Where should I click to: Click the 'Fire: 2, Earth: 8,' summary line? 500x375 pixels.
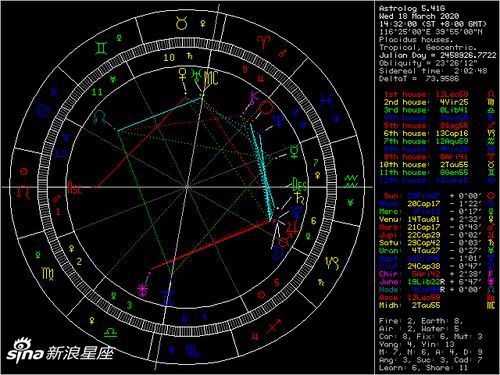pyautogui.click(x=421, y=321)
